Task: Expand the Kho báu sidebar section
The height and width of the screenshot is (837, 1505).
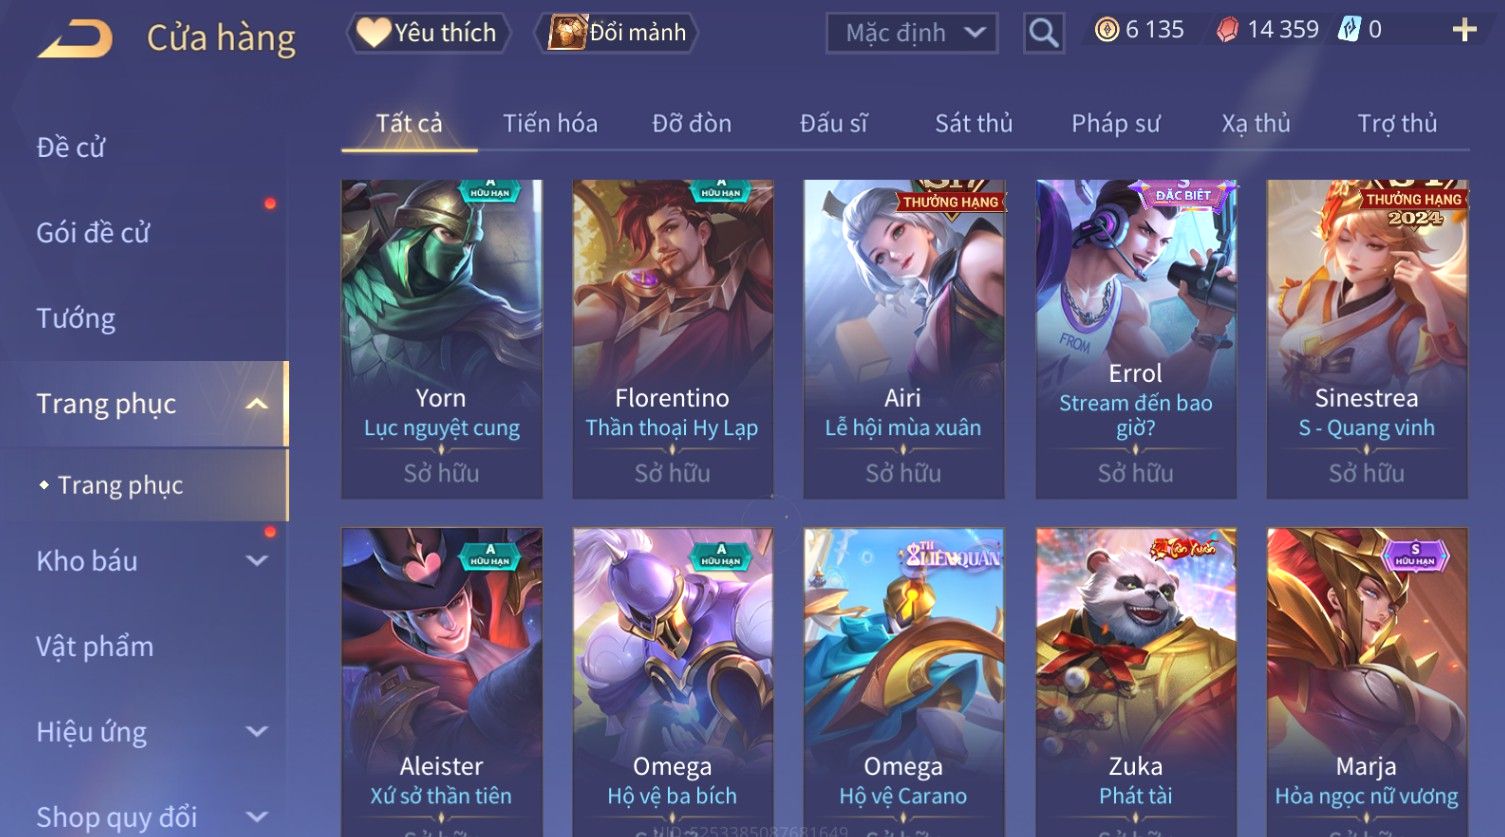Action: (257, 561)
